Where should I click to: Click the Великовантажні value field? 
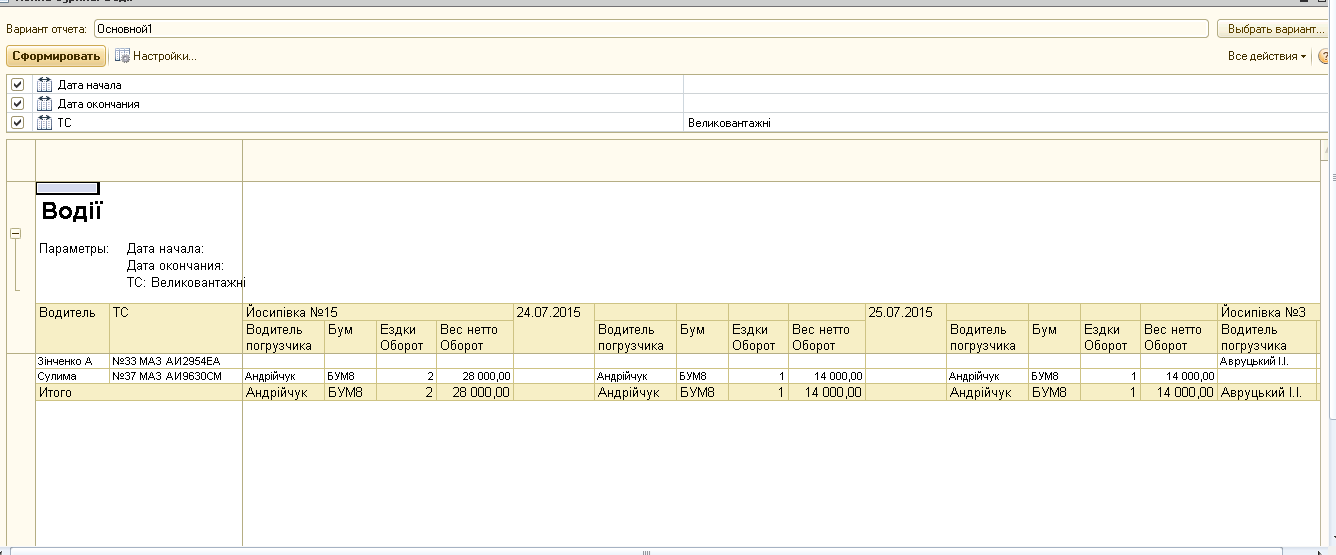pos(1005,123)
